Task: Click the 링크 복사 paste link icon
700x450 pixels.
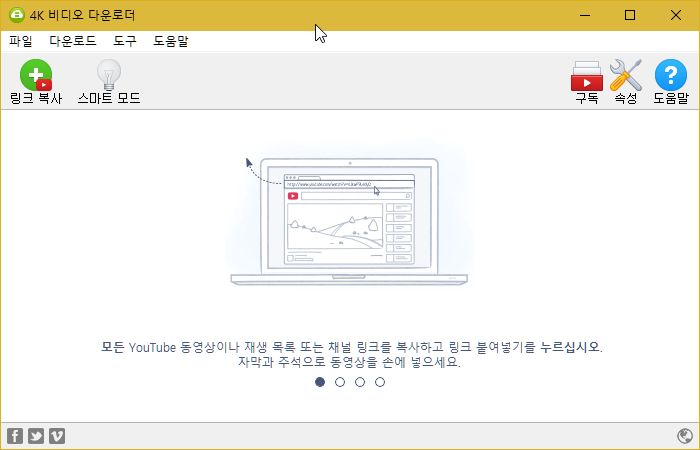Action: coord(36,75)
